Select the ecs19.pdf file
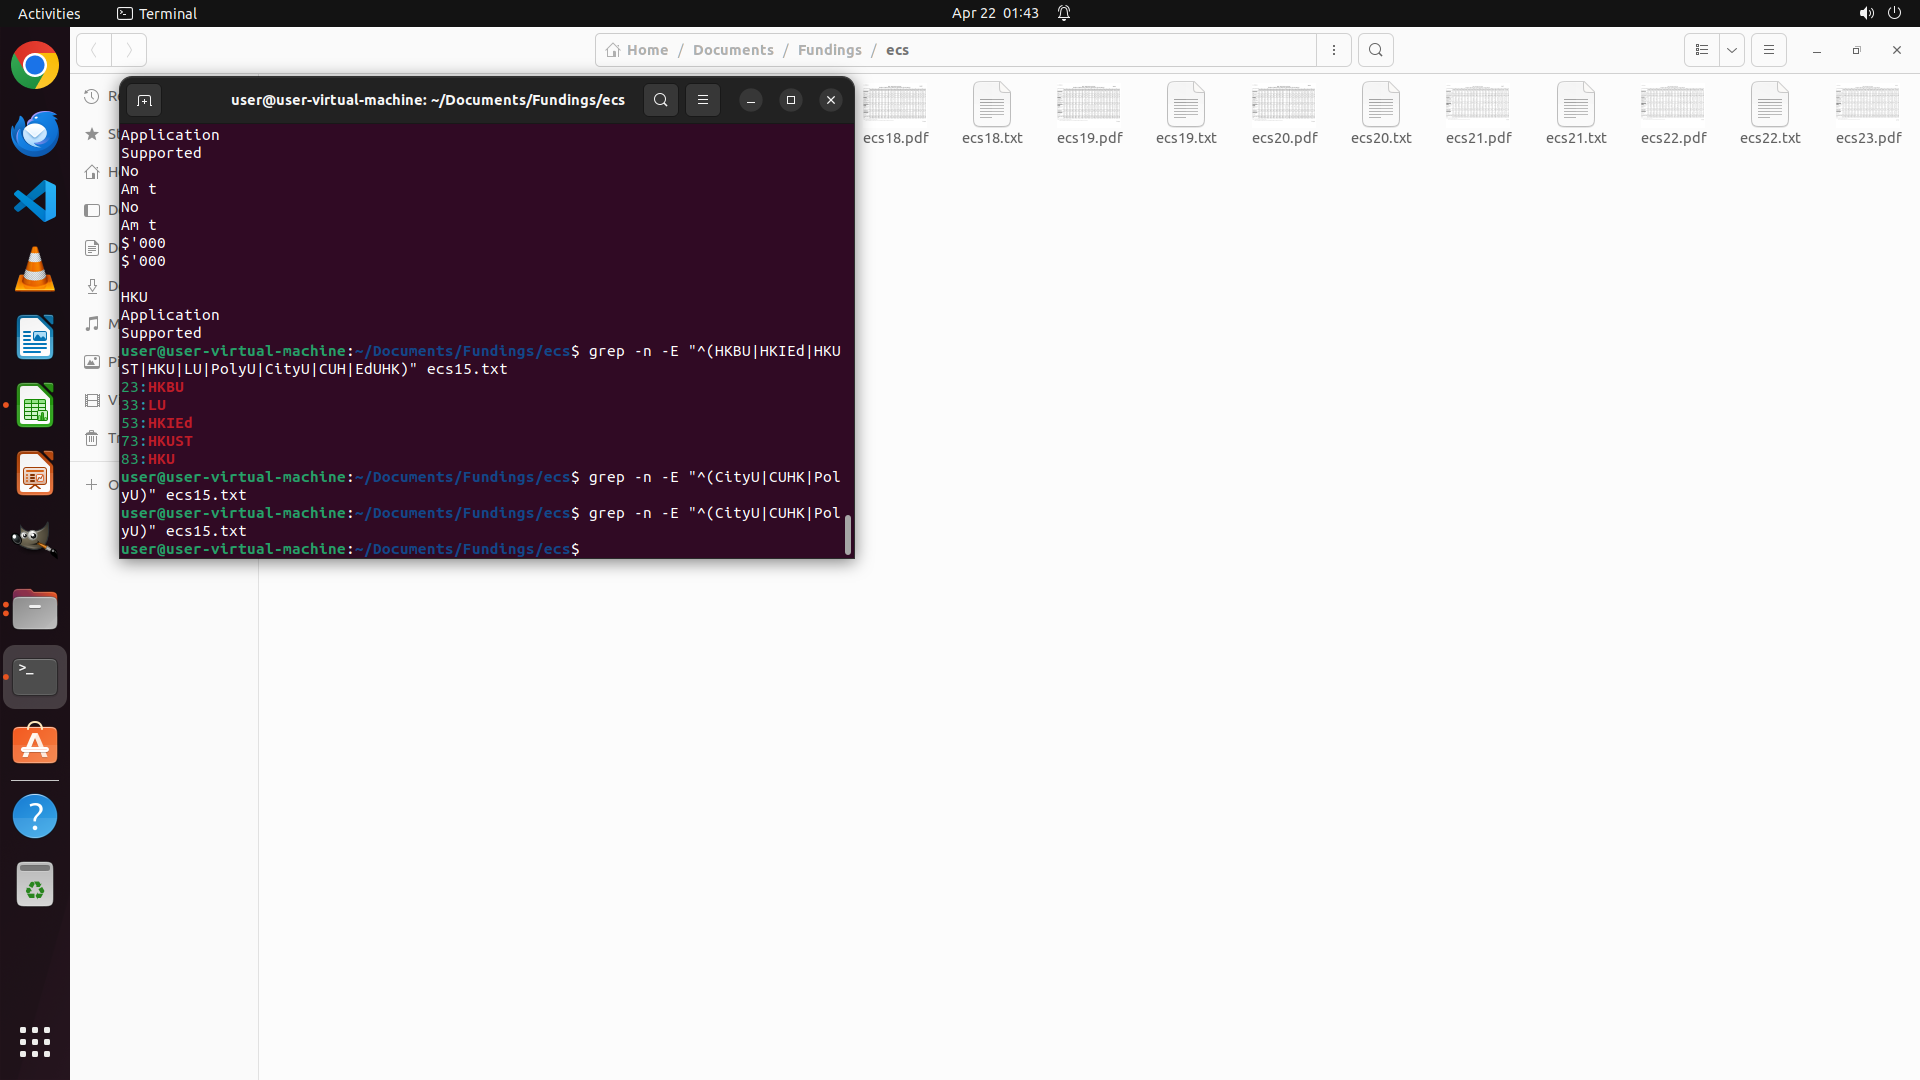The image size is (1920, 1080). (x=1089, y=114)
